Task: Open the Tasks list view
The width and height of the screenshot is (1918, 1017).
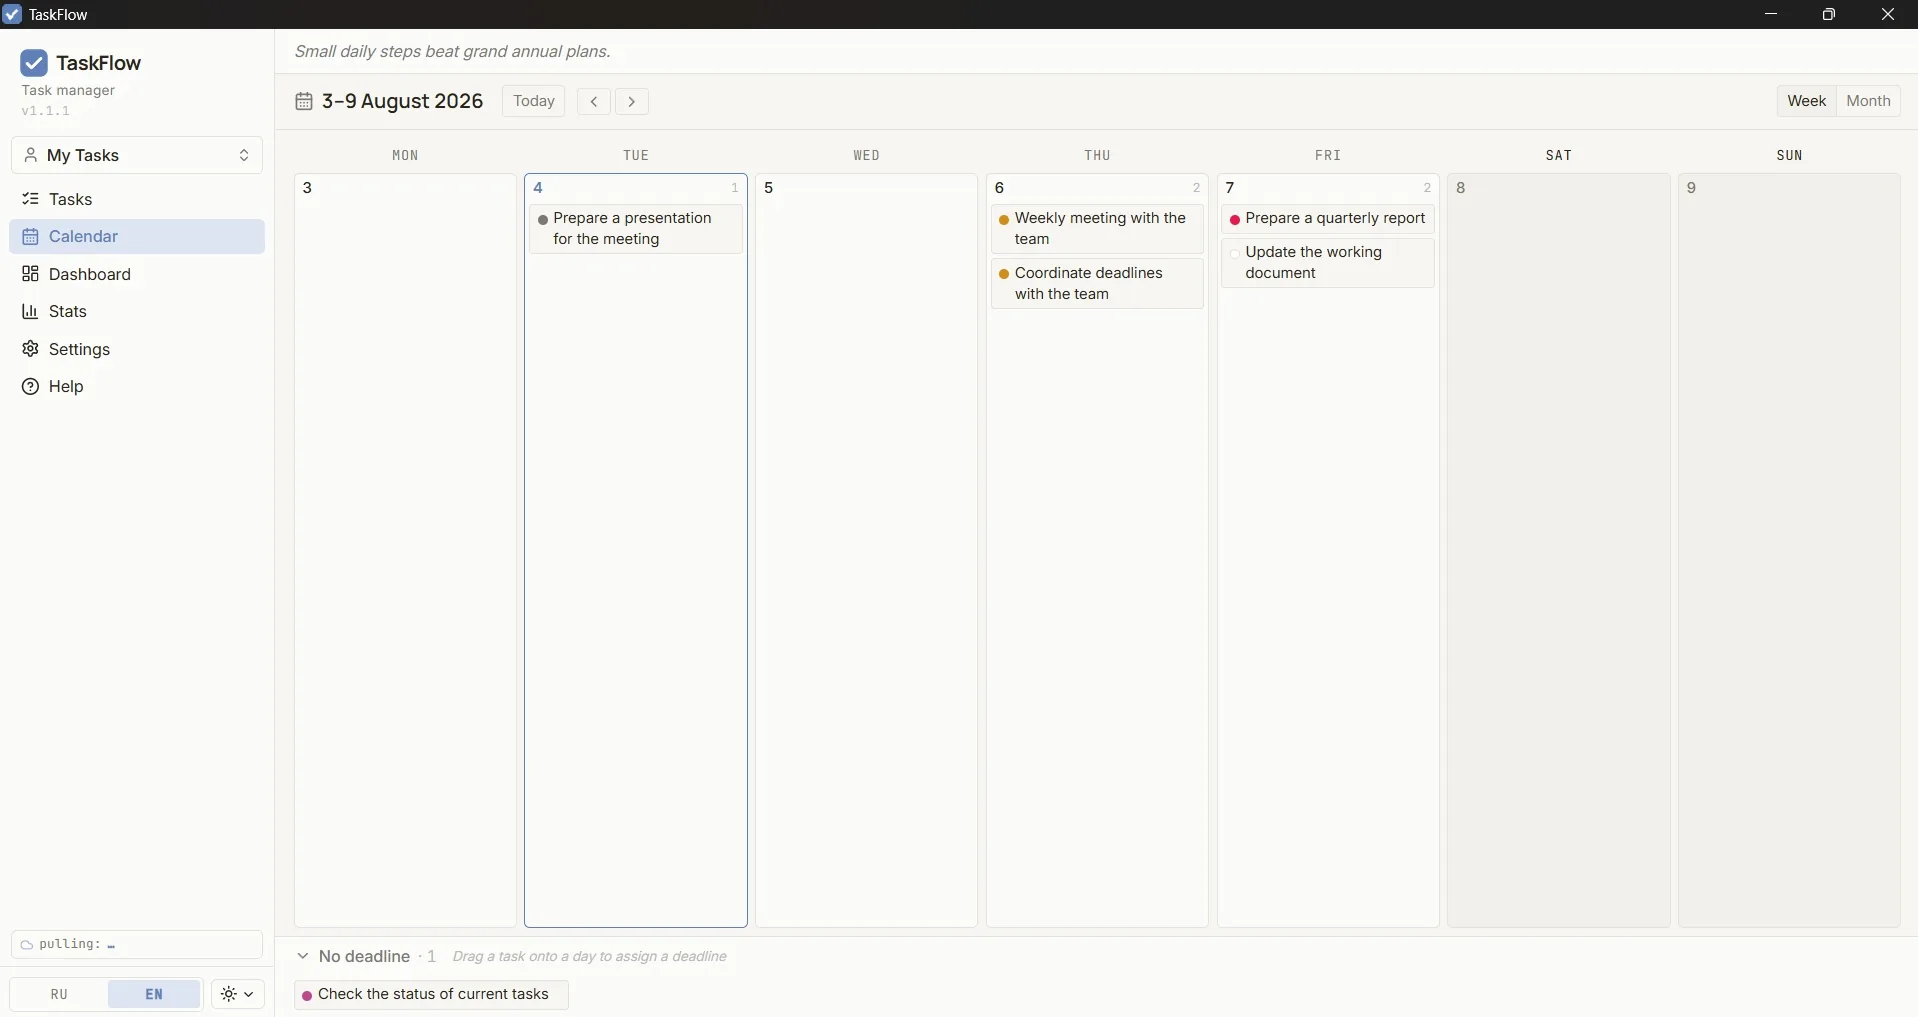Action: [137, 199]
